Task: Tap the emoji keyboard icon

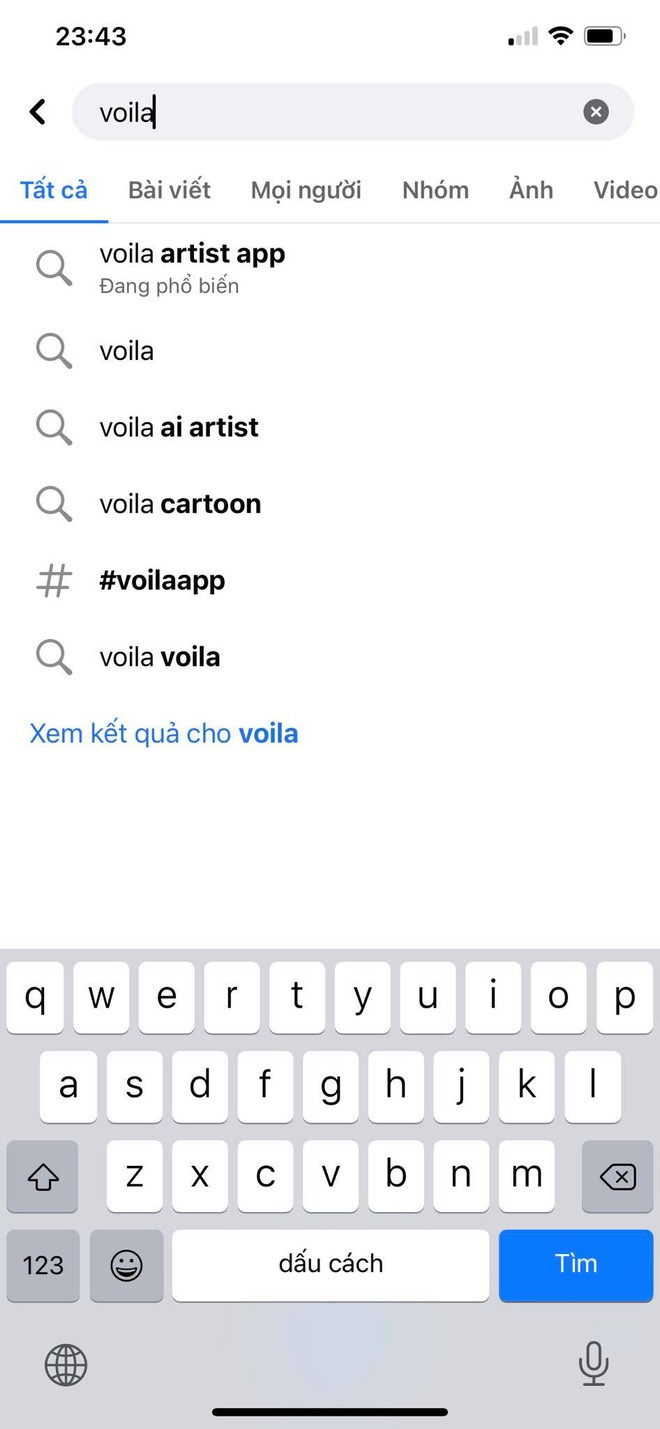Action: click(x=126, y=1265)
